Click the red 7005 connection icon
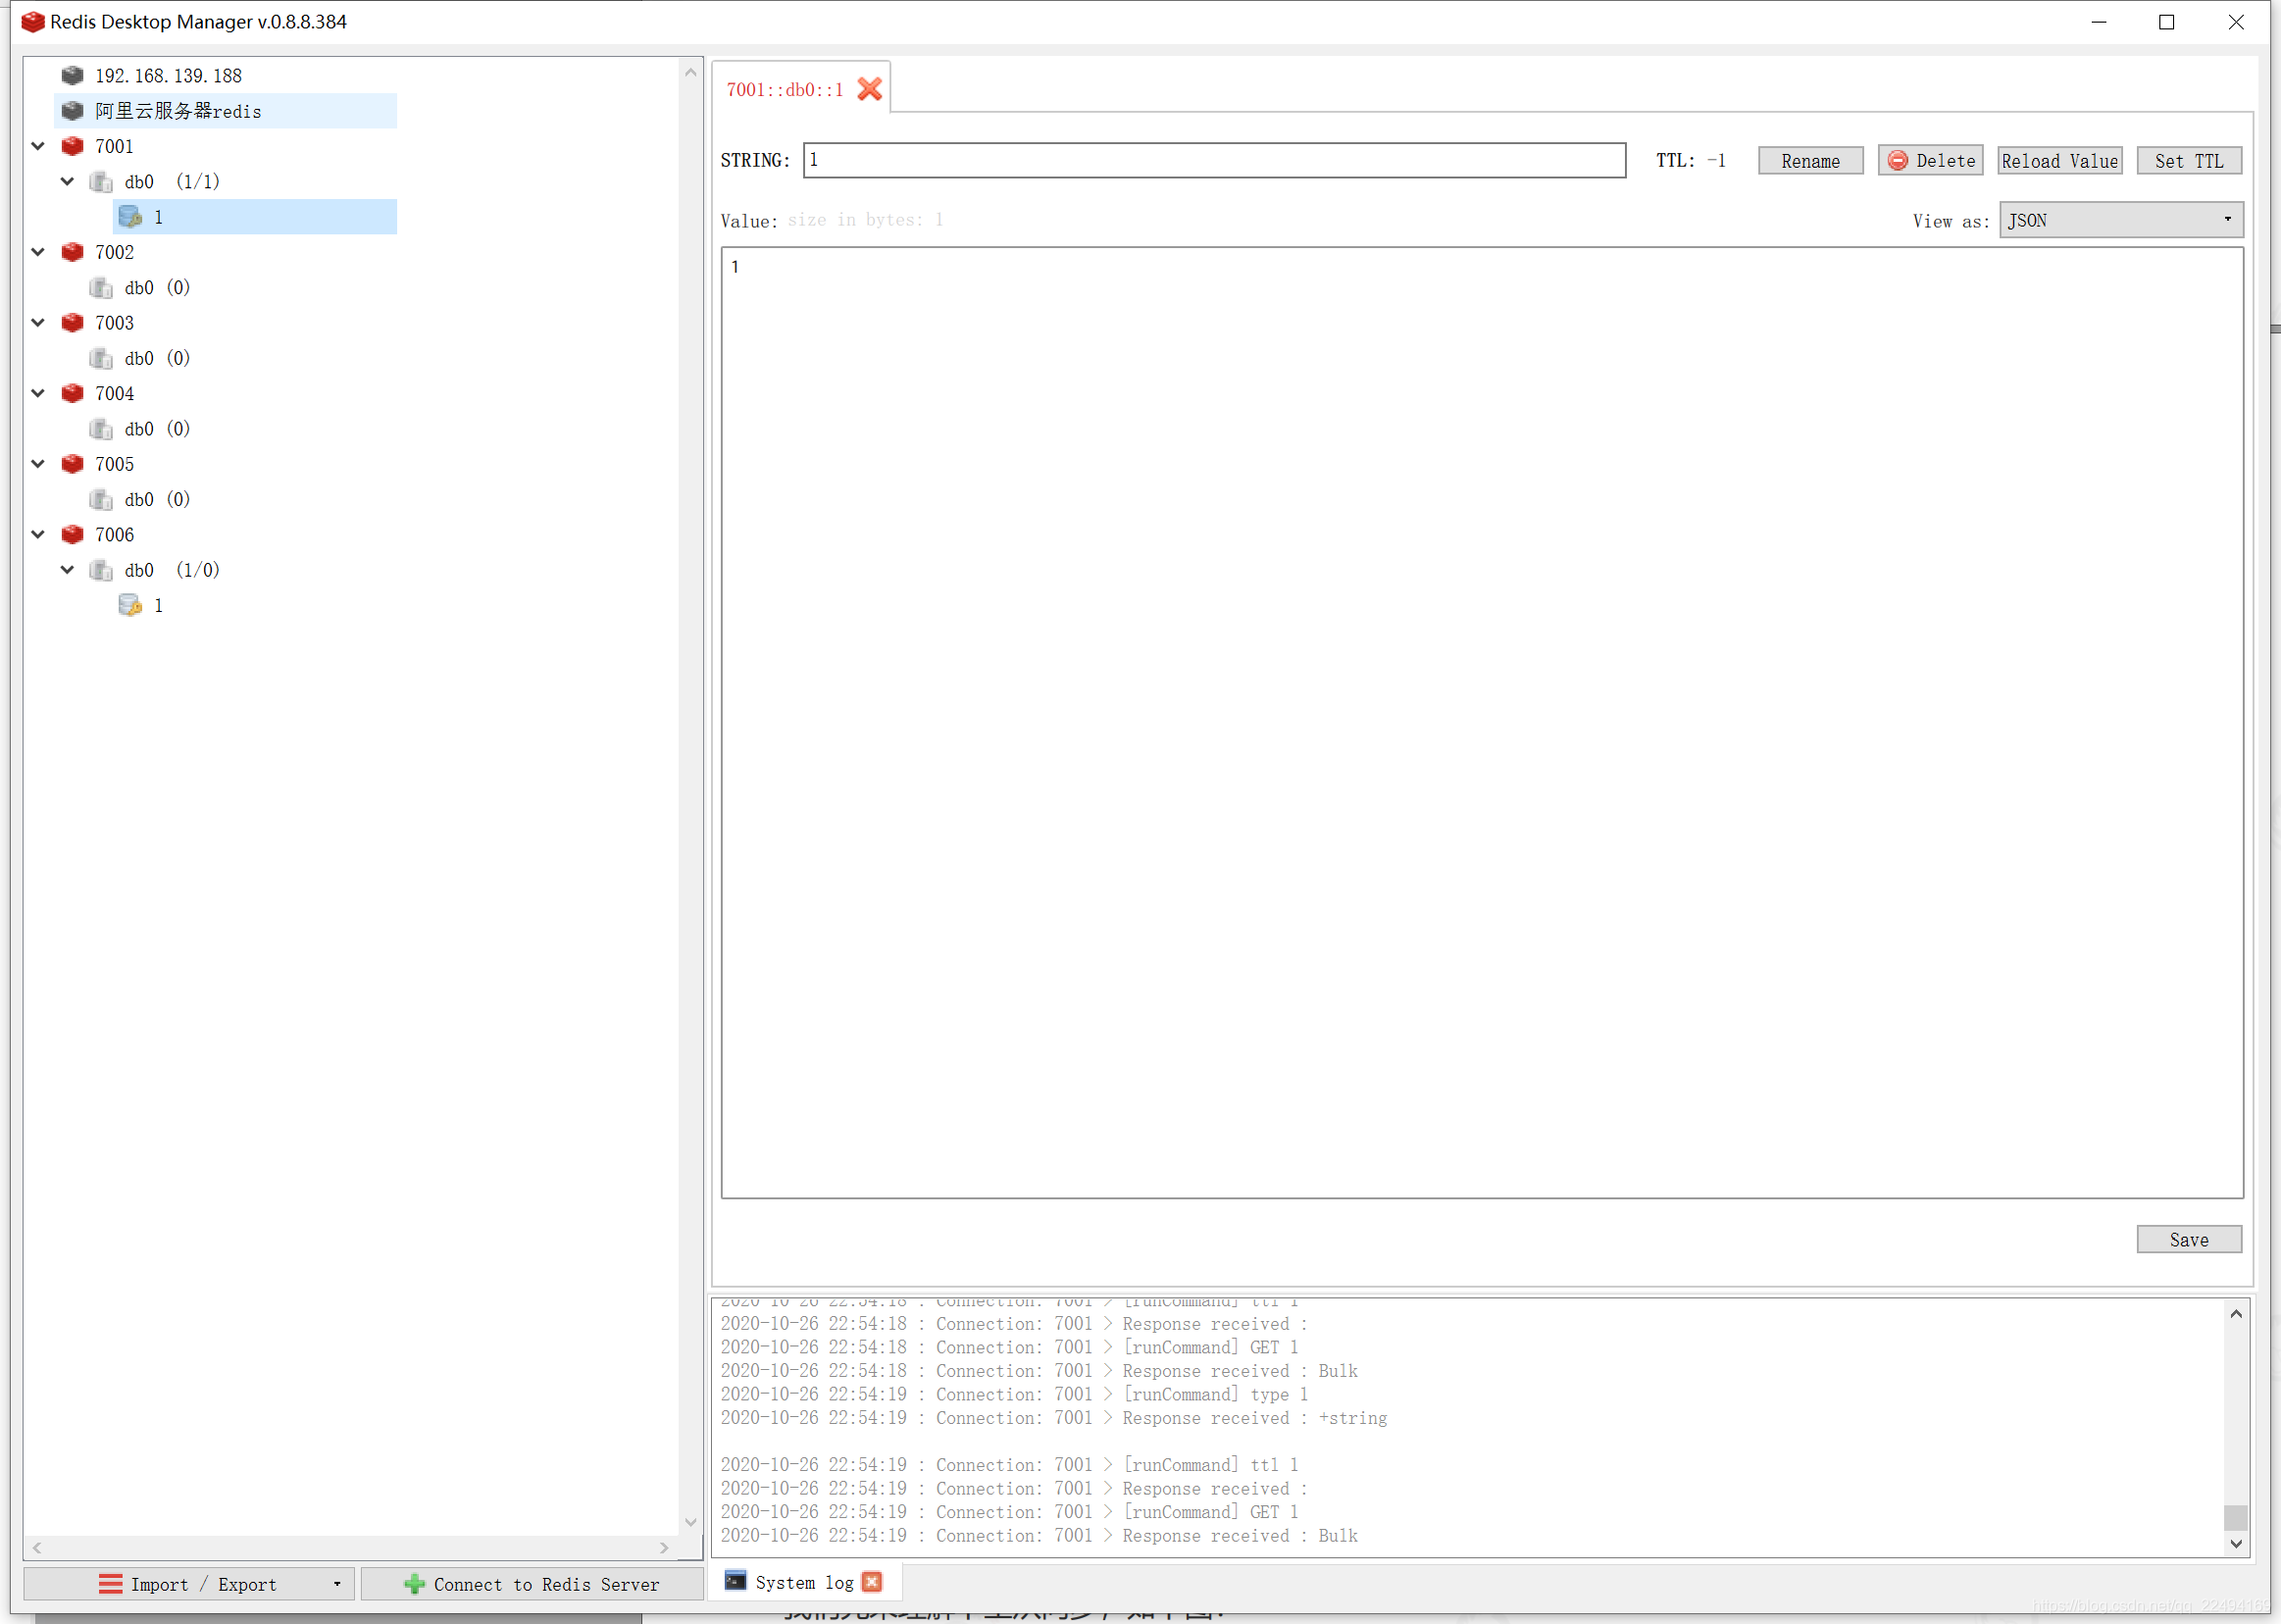The image size is (2281, 1624). pos(72,464)
